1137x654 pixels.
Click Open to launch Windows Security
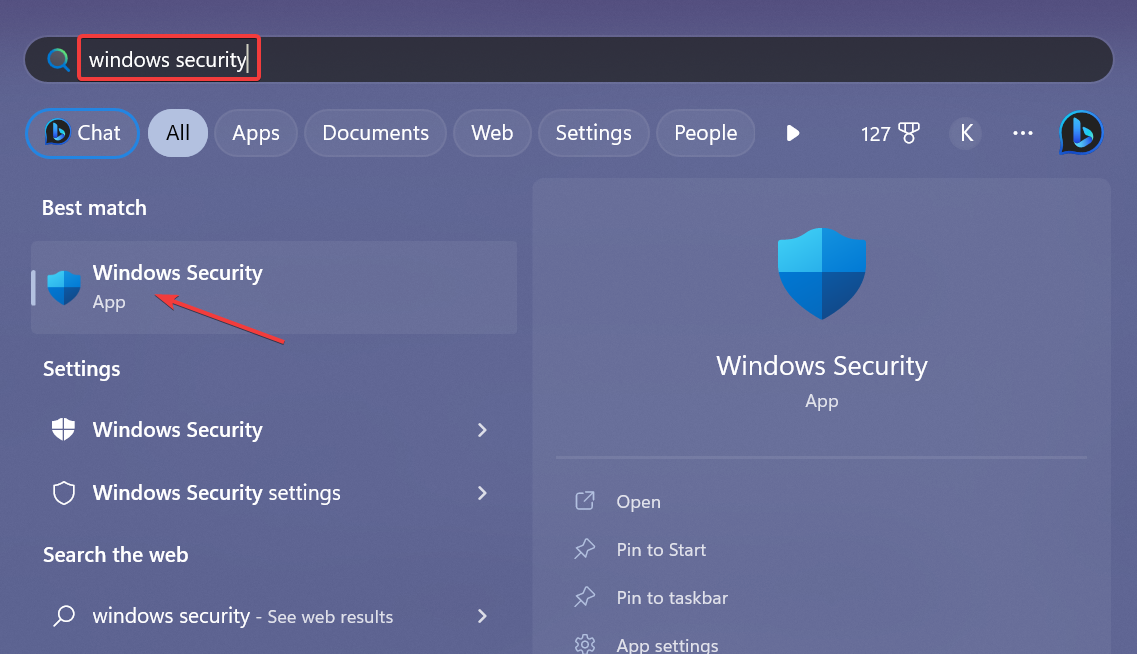click(638, 501)
